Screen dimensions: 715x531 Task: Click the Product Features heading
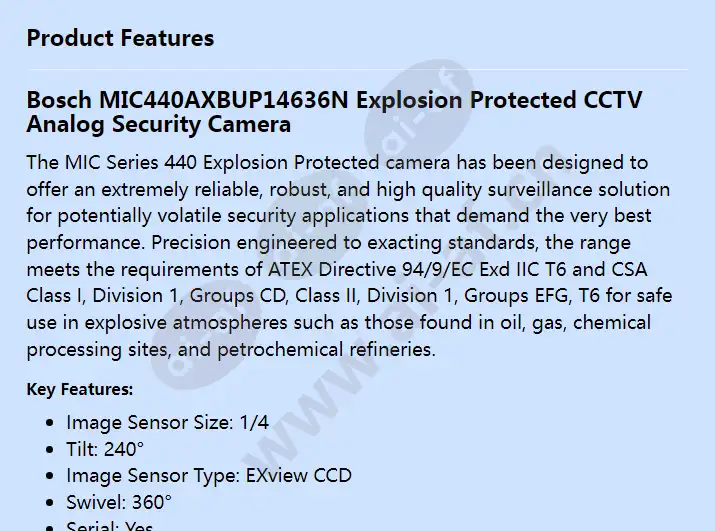120,38
